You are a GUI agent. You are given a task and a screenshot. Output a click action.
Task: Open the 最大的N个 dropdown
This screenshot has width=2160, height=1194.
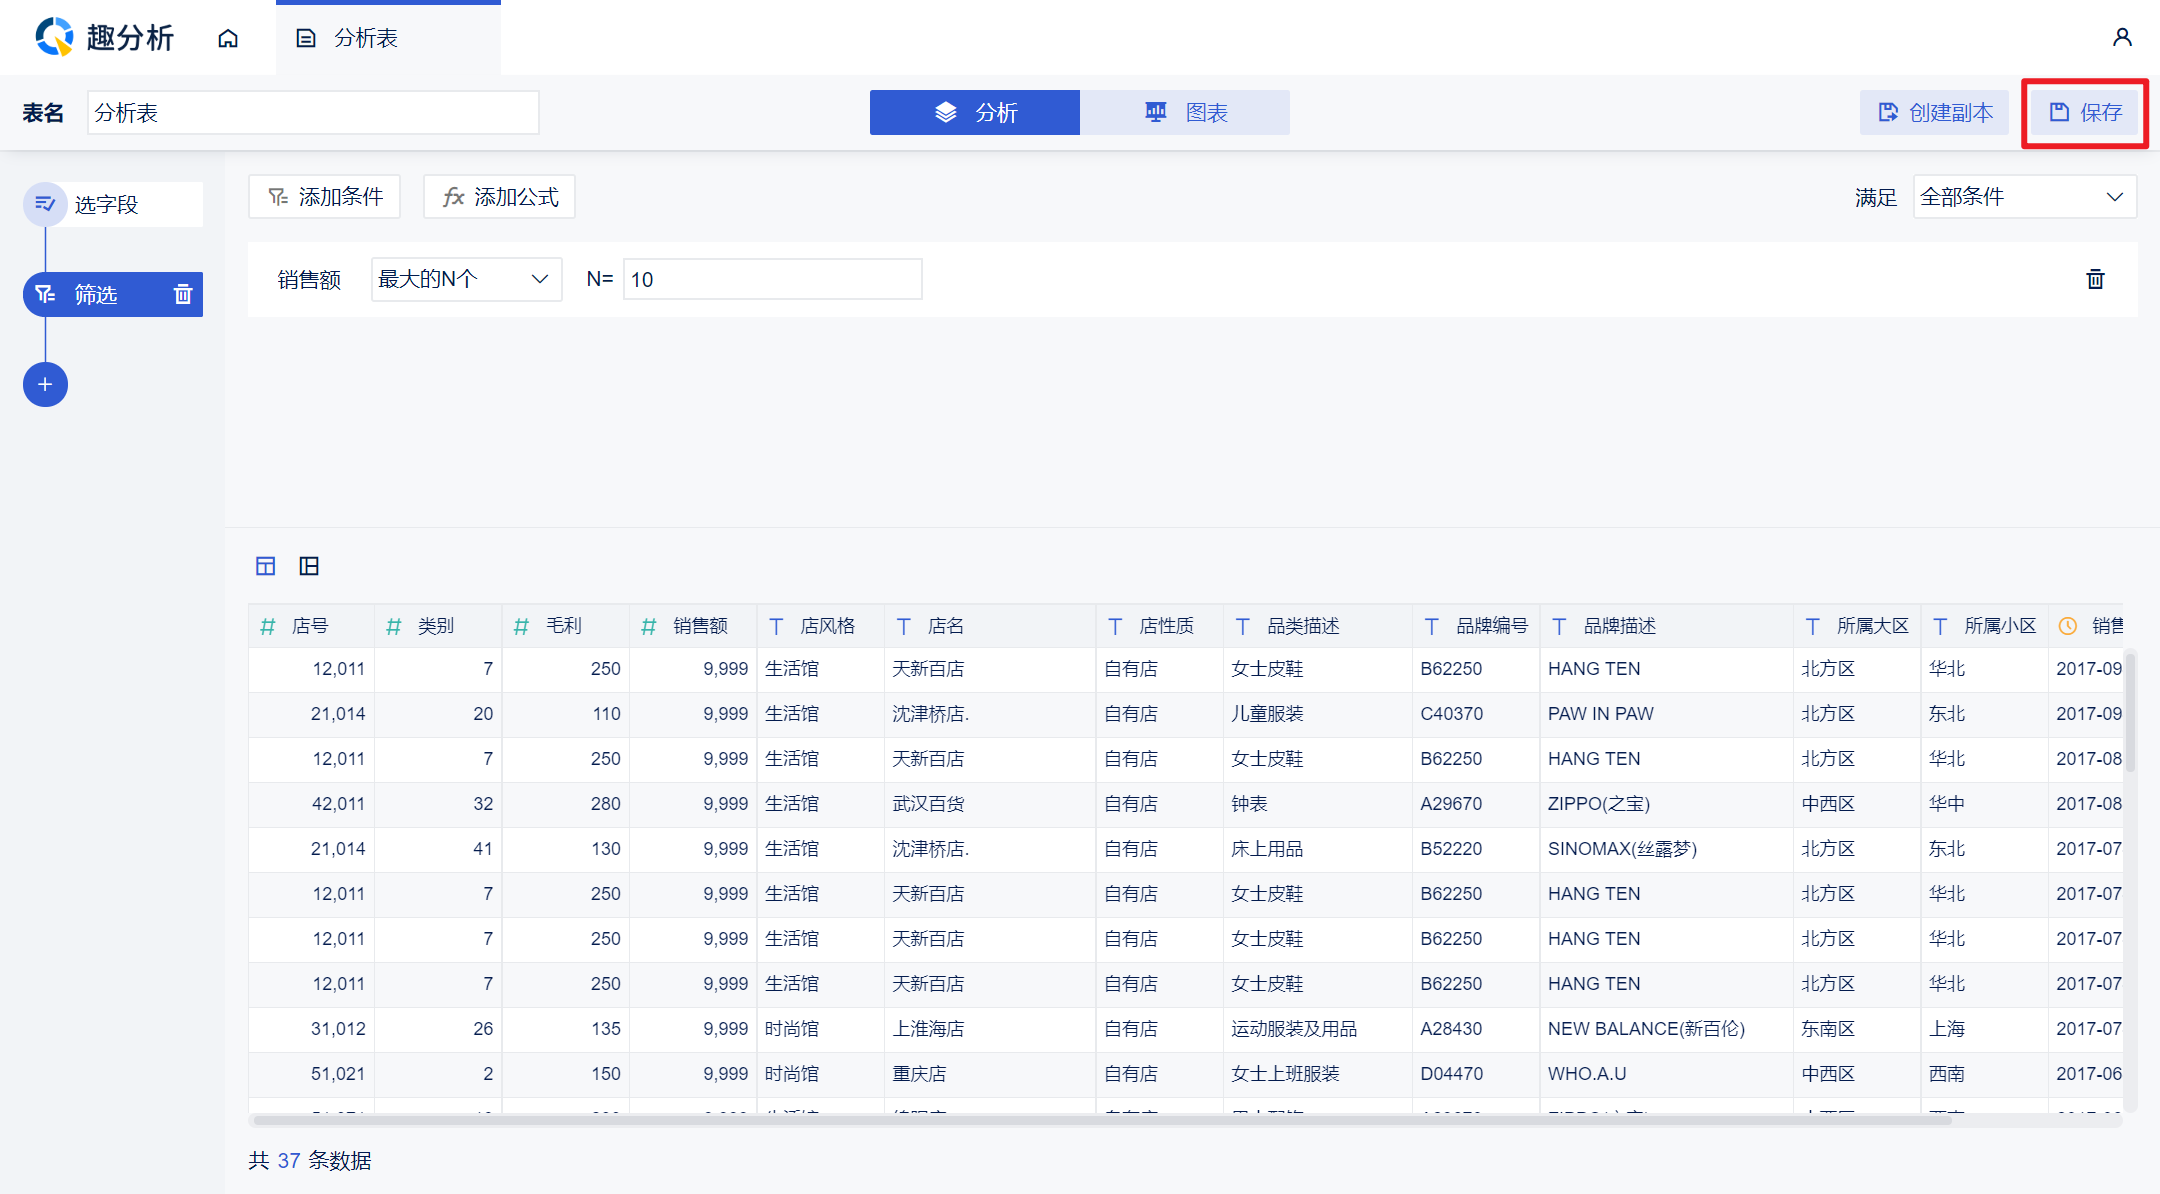tap(466, 279)
